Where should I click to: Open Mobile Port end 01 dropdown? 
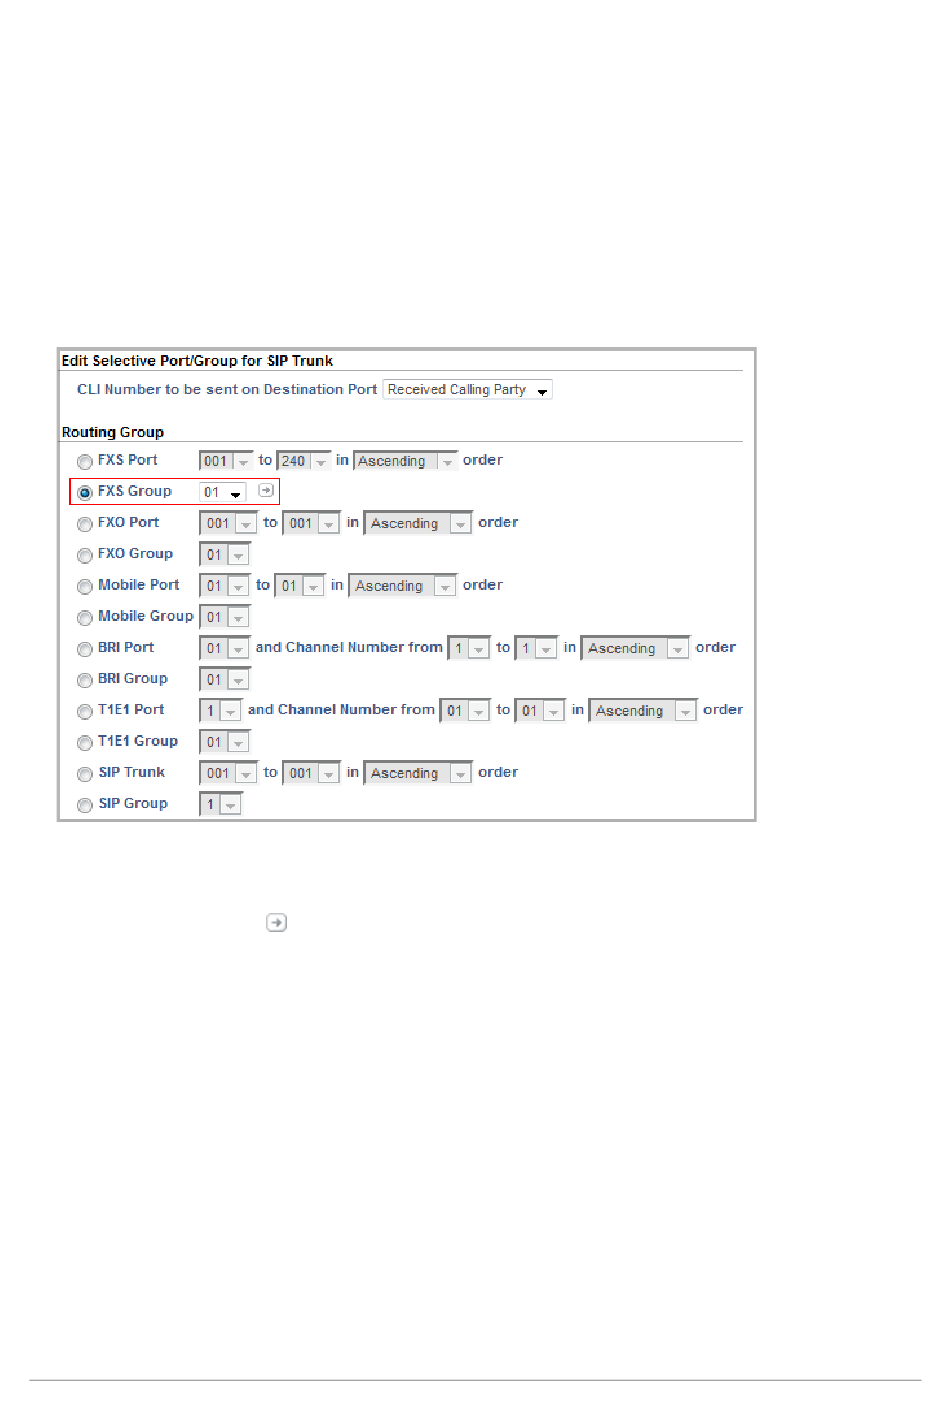click(x=300, y=586)
